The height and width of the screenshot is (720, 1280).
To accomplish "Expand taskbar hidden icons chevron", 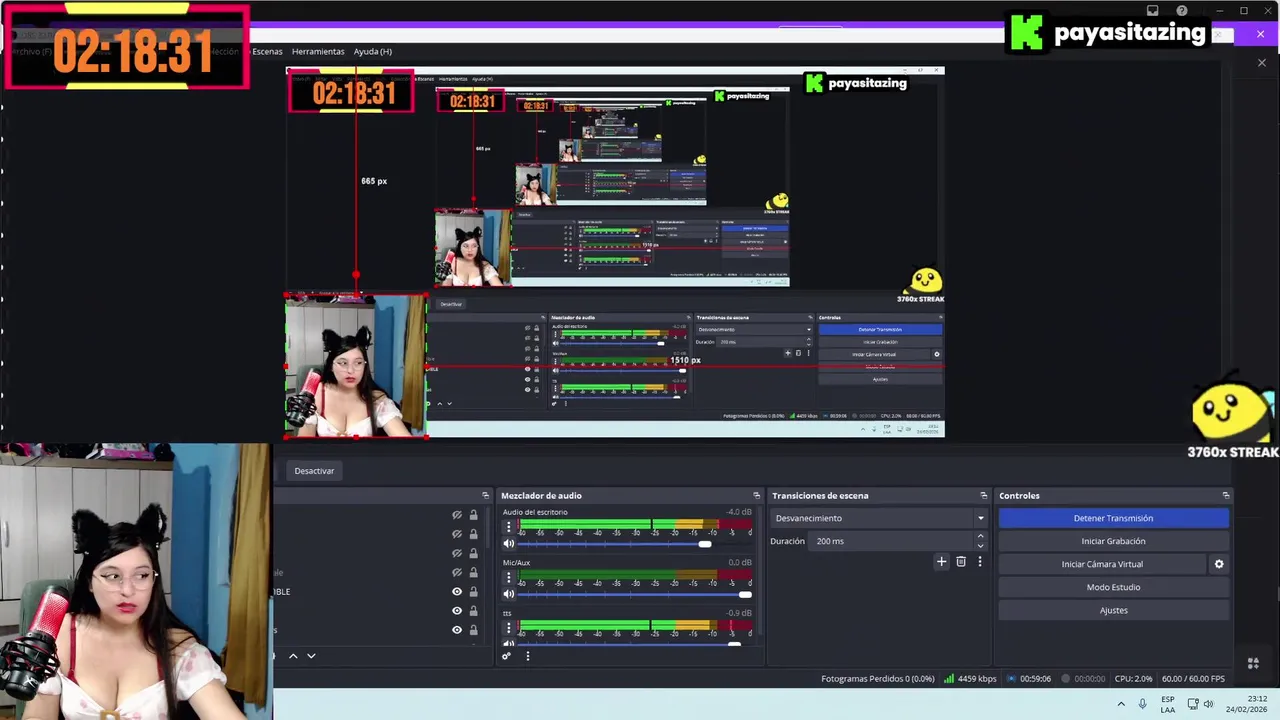I will tap(1121, 704).
